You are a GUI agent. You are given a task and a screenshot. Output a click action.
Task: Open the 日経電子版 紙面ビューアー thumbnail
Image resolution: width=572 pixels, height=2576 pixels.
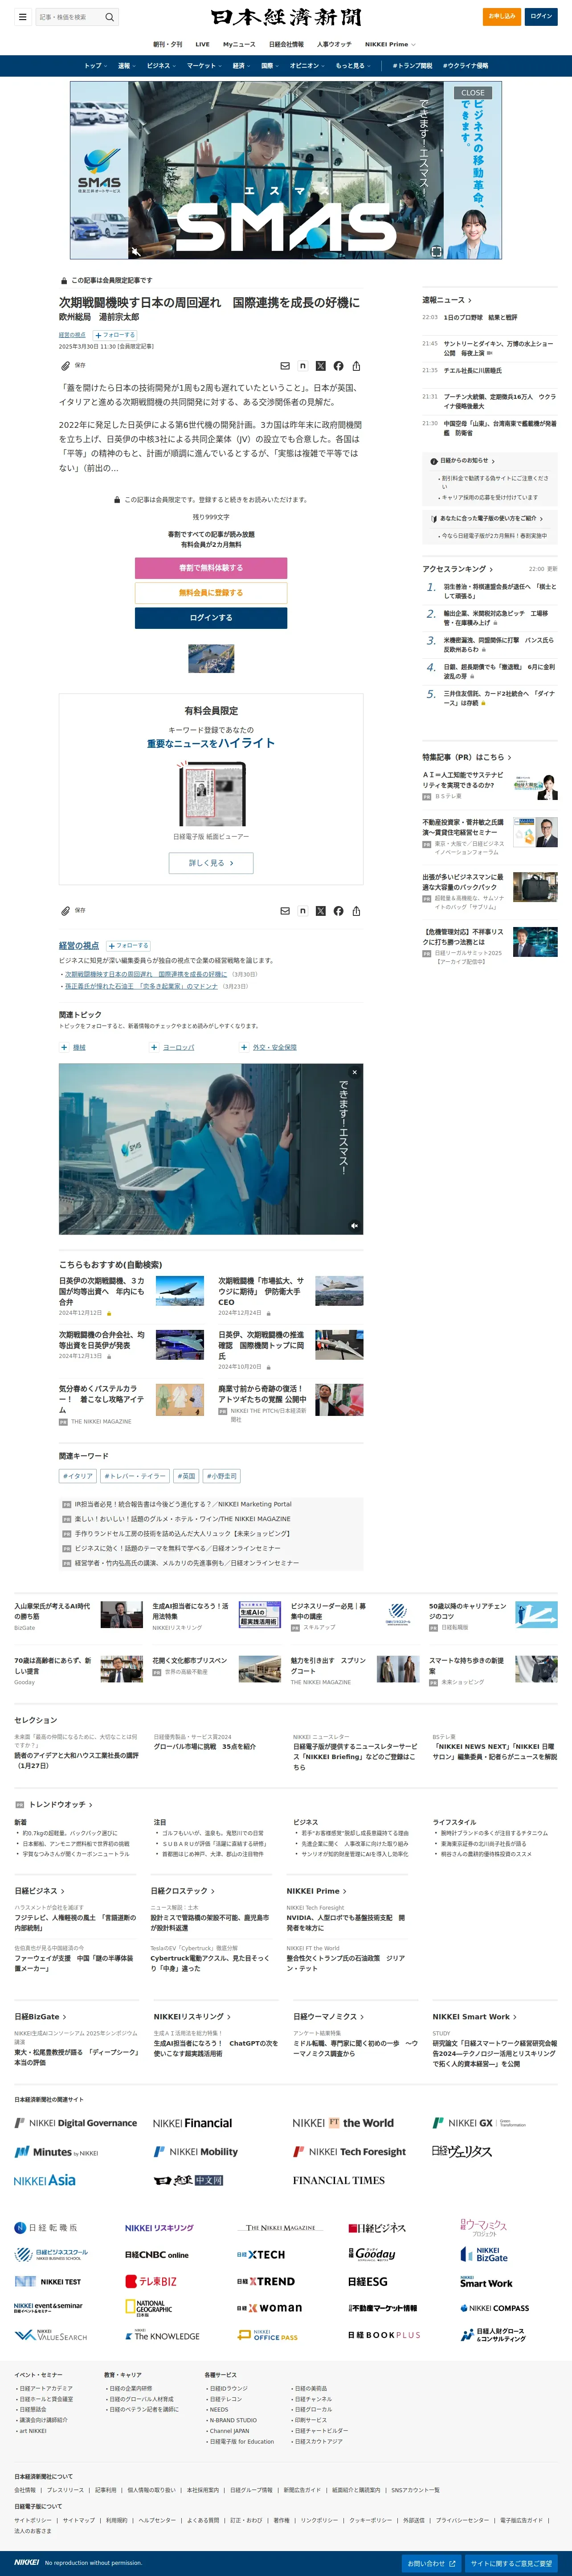pyautogui.click(x=211, y=794)
